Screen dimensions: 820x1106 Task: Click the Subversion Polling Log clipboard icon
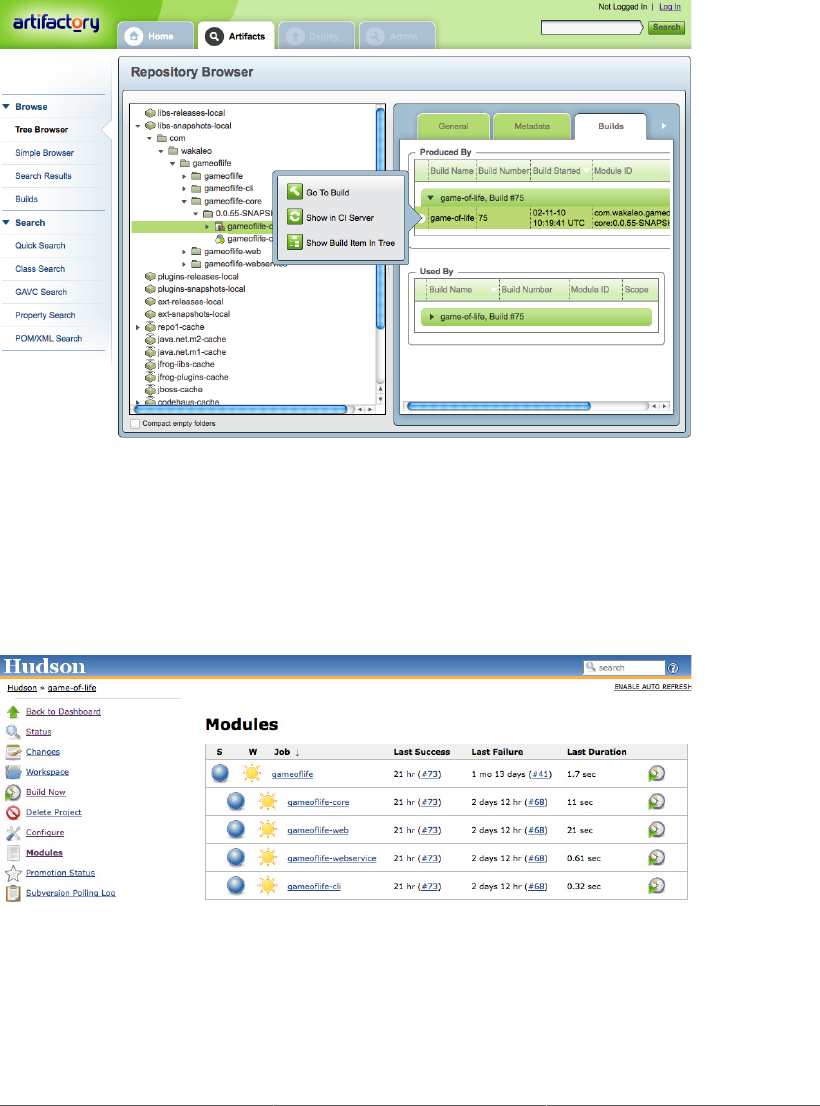pyautogui.click(x=13, y=893)
